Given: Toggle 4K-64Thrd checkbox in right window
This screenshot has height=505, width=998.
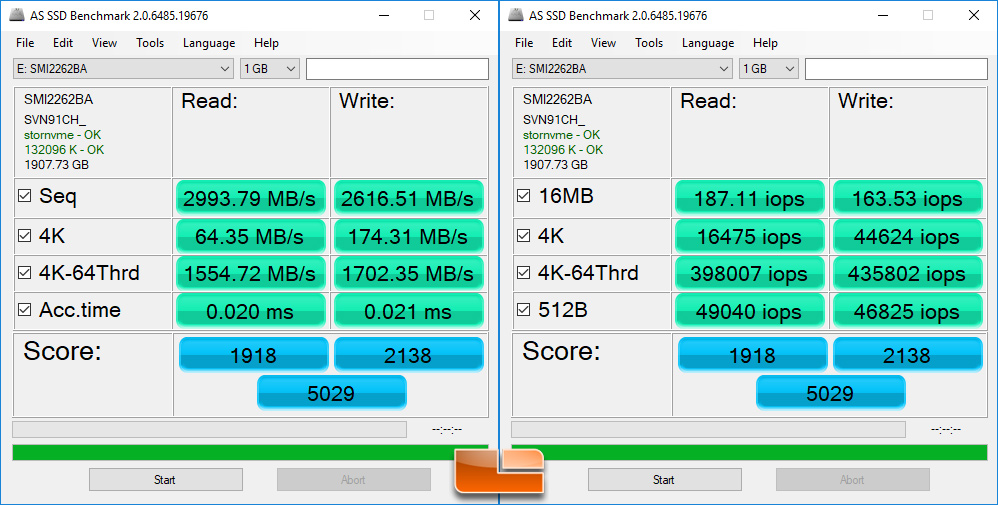Looking at the screenshot, I should coord(523,273).
